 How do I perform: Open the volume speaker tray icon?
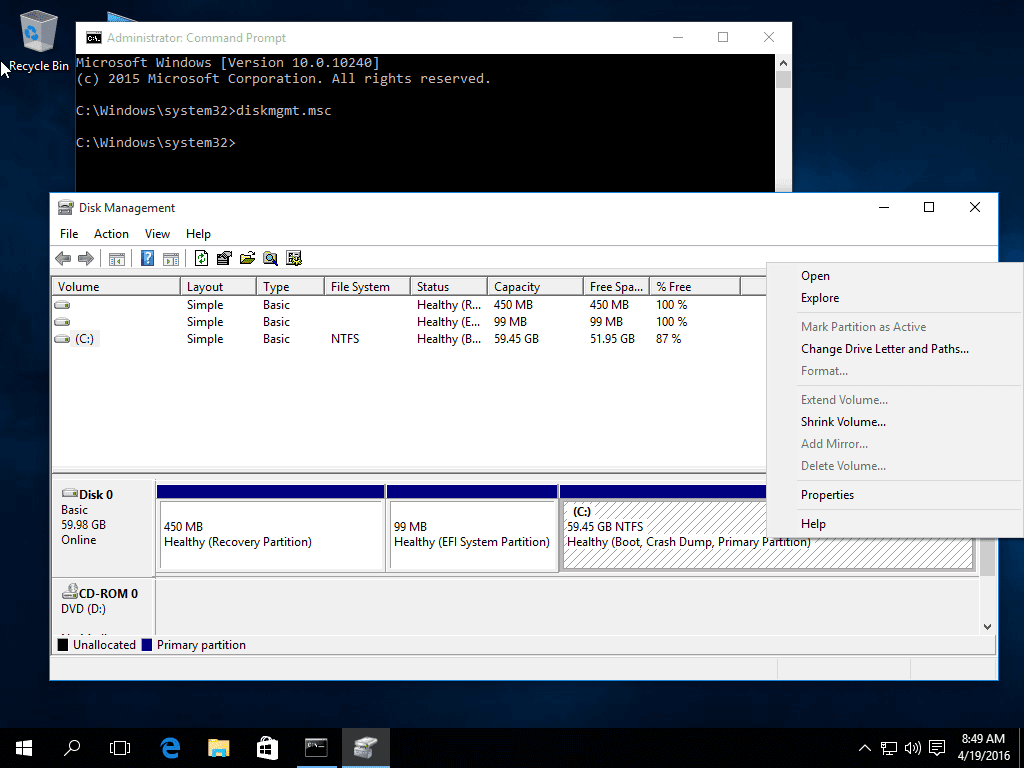click(912, 748)
